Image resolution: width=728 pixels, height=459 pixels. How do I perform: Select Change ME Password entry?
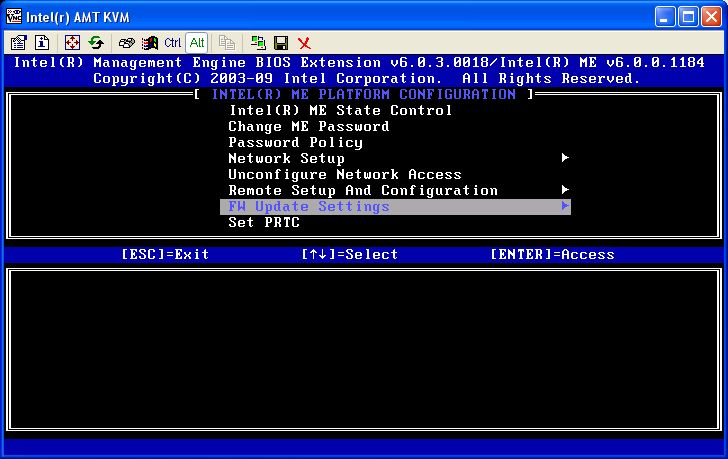point(308,126)
